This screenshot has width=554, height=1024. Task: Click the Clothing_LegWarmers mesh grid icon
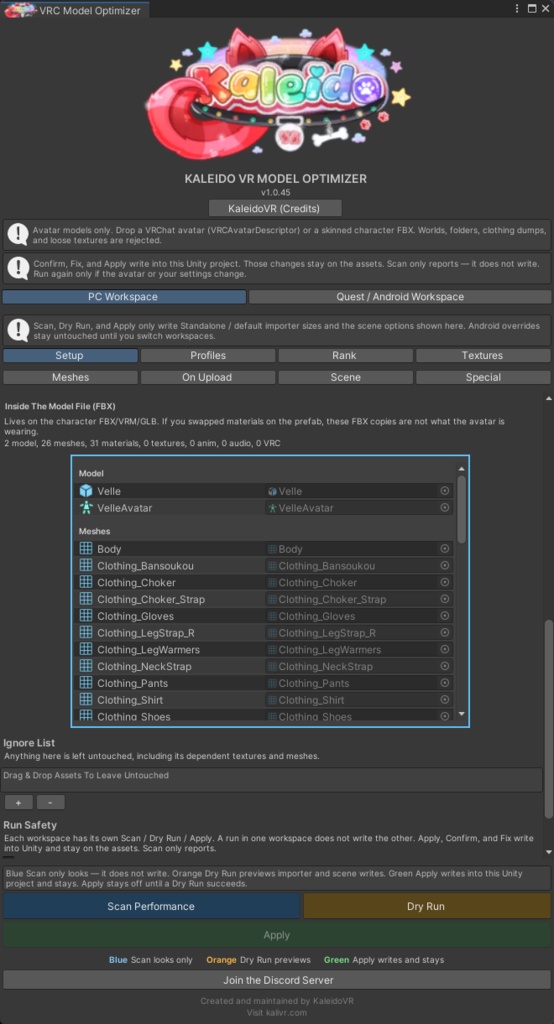coord(86,650)
